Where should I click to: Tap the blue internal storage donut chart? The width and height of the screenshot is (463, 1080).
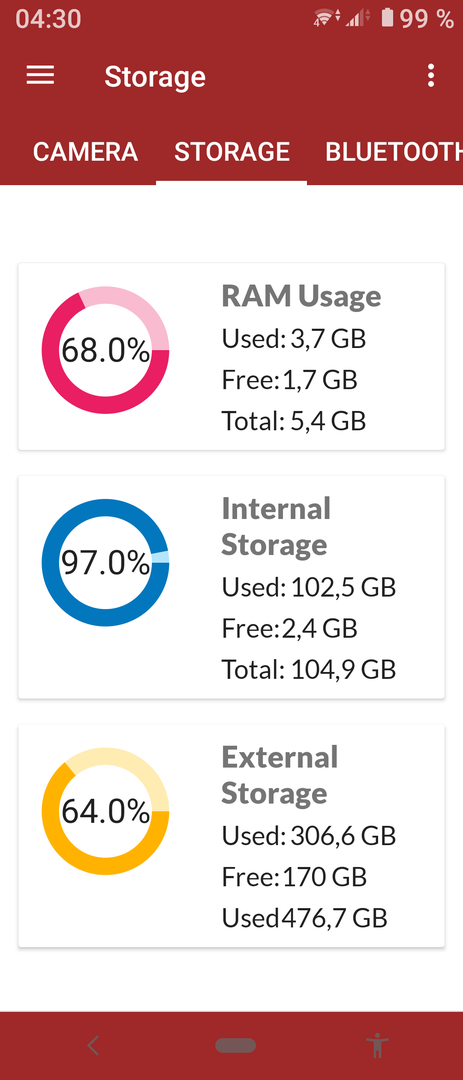(x=105, y=563)
